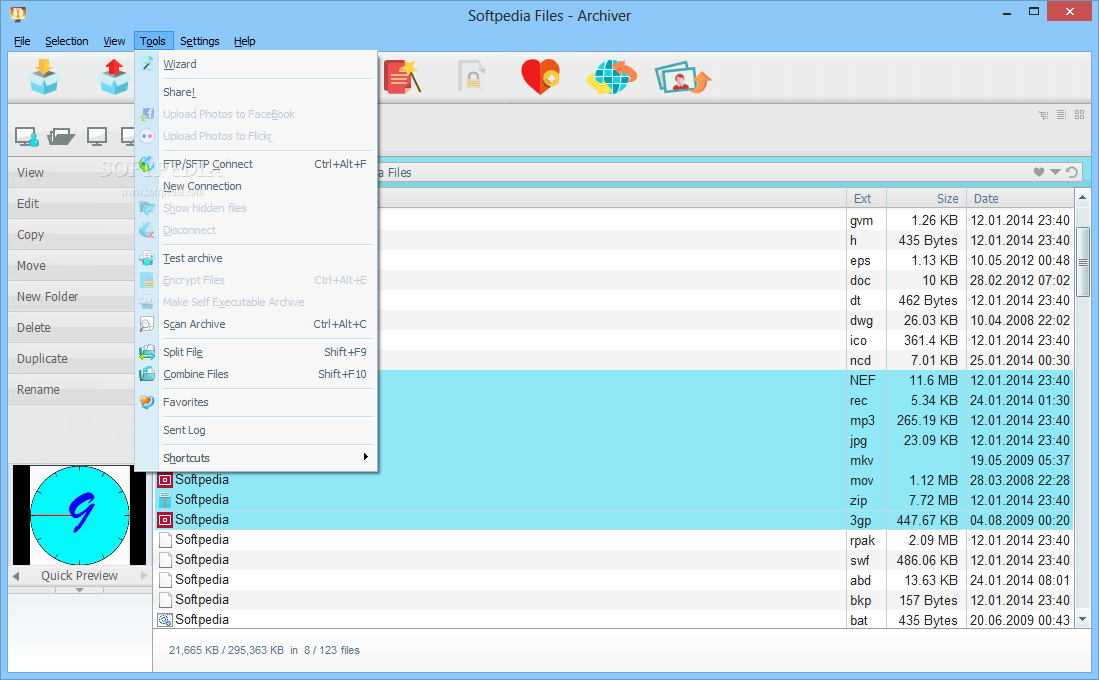Image resolution: width=1099 pixels, height=680 pixels.
Task: Click the padlock encrypt toolbar icon
Action: click(x=472, y=76)
